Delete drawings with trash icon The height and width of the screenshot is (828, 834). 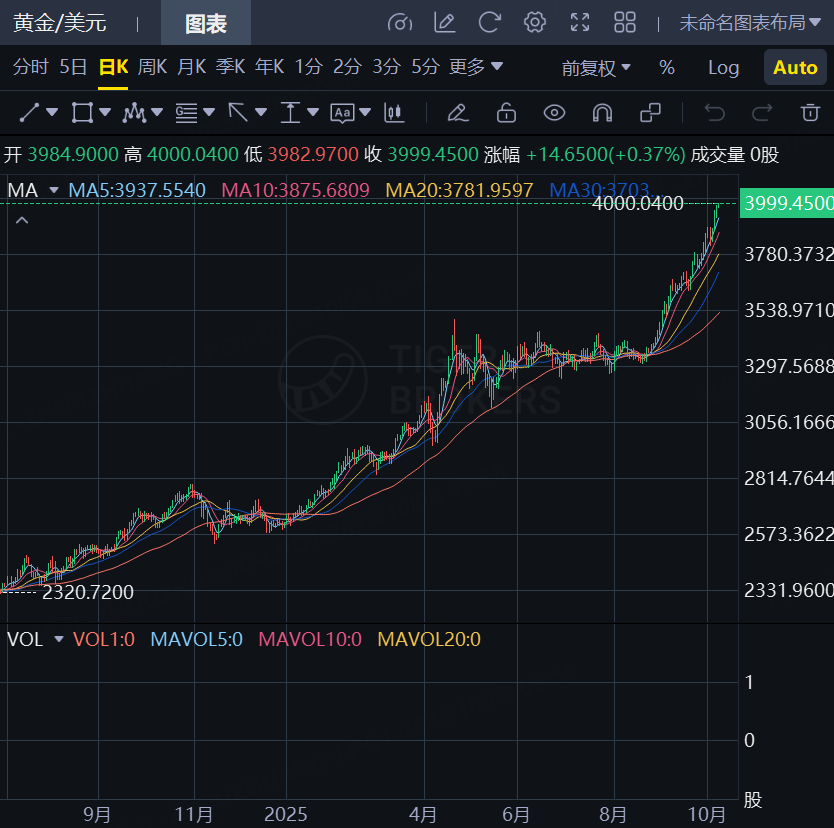809,112
